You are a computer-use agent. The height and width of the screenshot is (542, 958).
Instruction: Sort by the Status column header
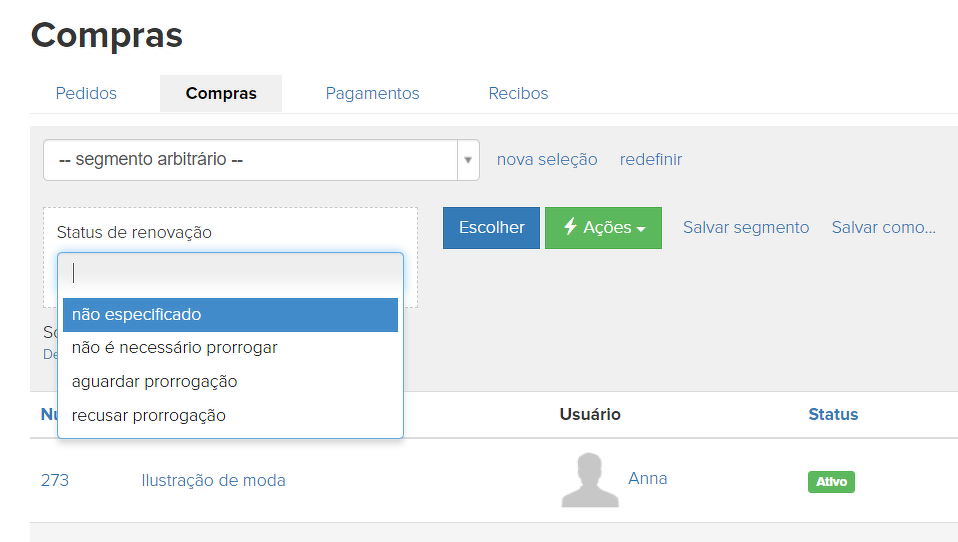tap(833, 414)
